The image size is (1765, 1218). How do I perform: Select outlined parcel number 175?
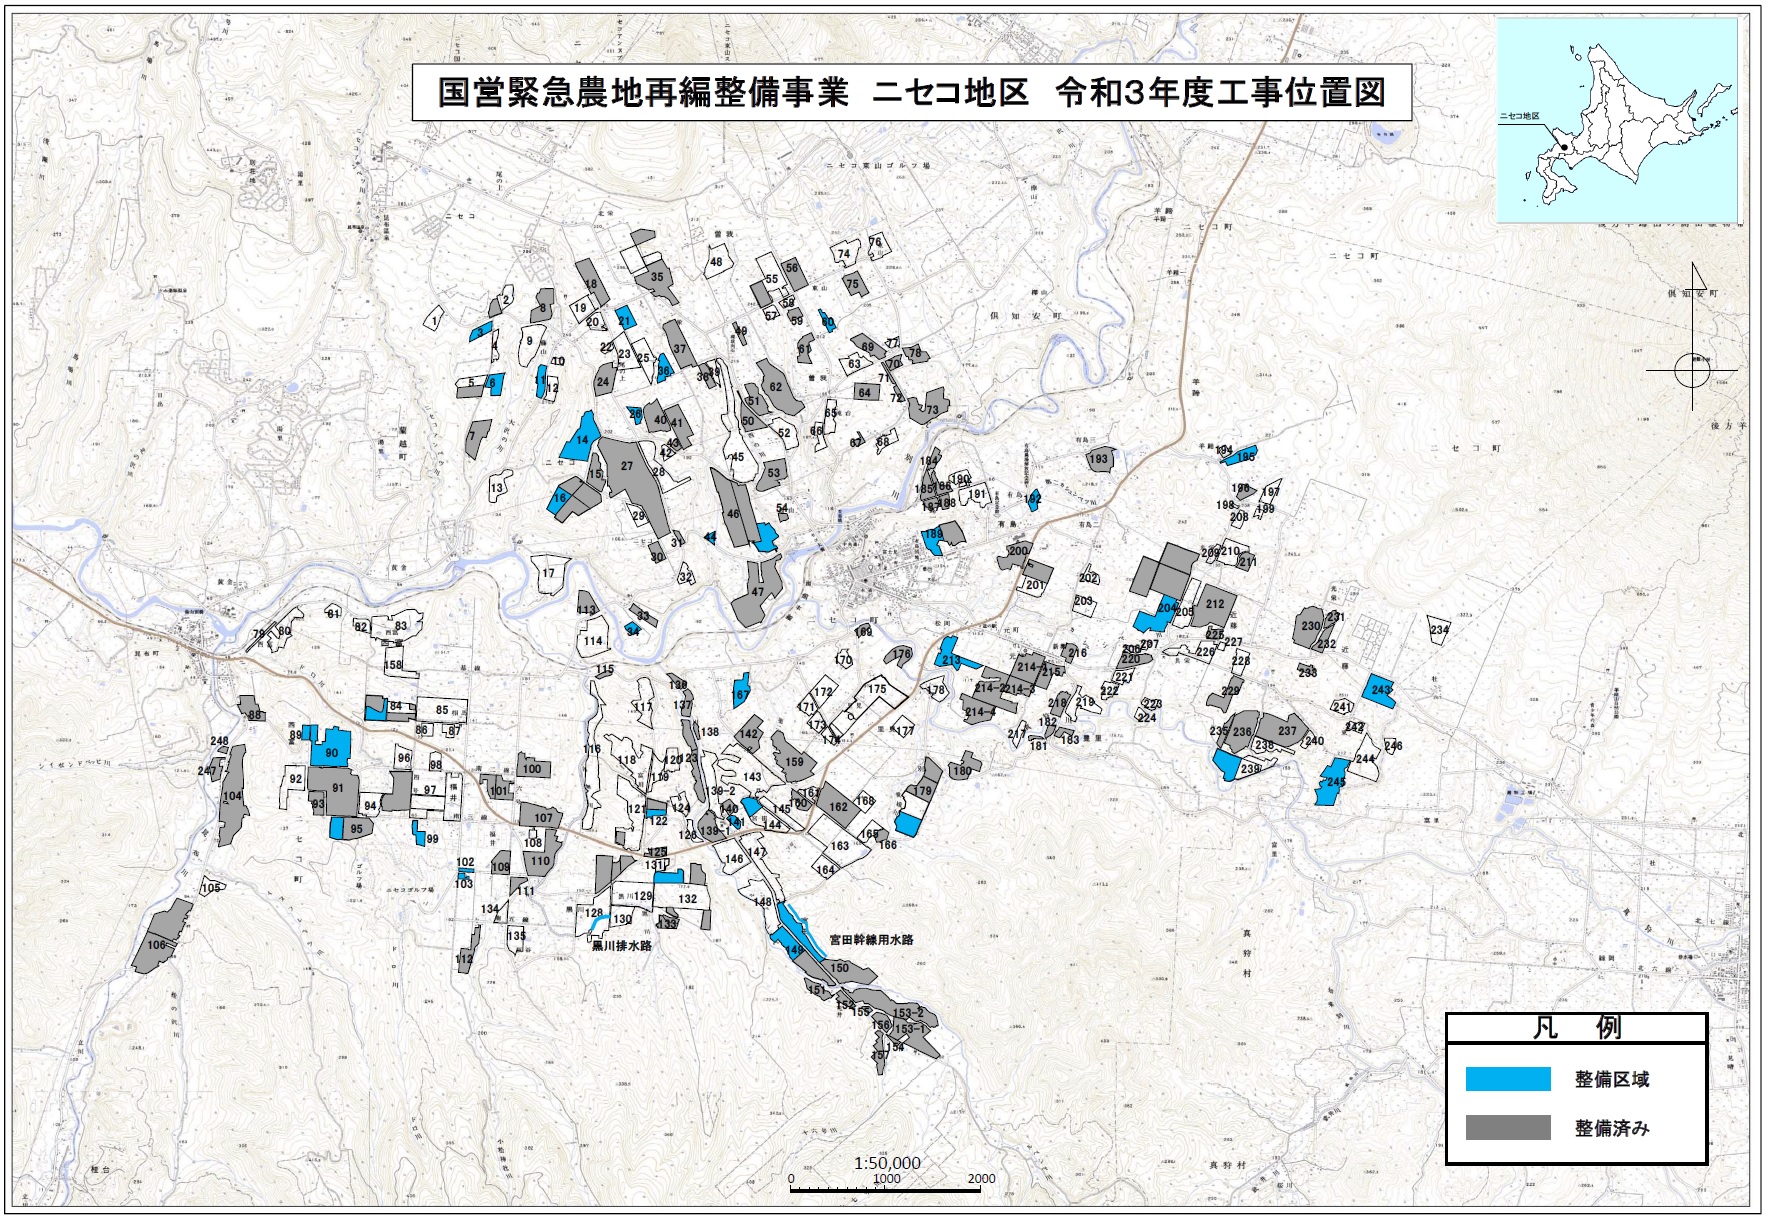878,689
